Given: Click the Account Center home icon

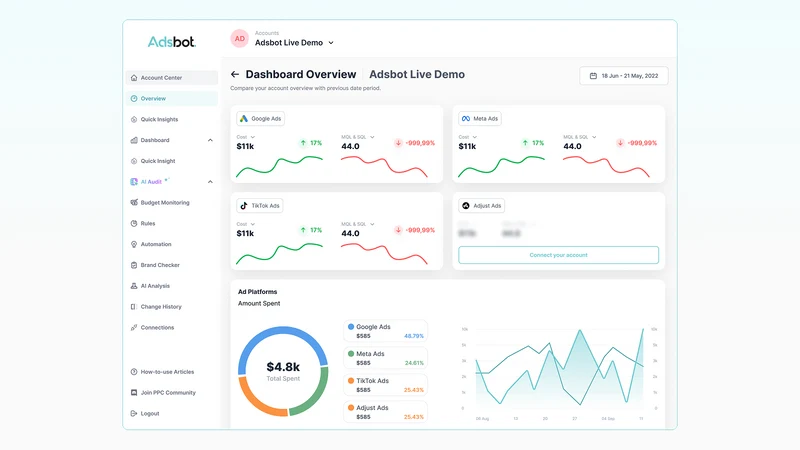Looking at the screenshot, I should tap(134, 78).
